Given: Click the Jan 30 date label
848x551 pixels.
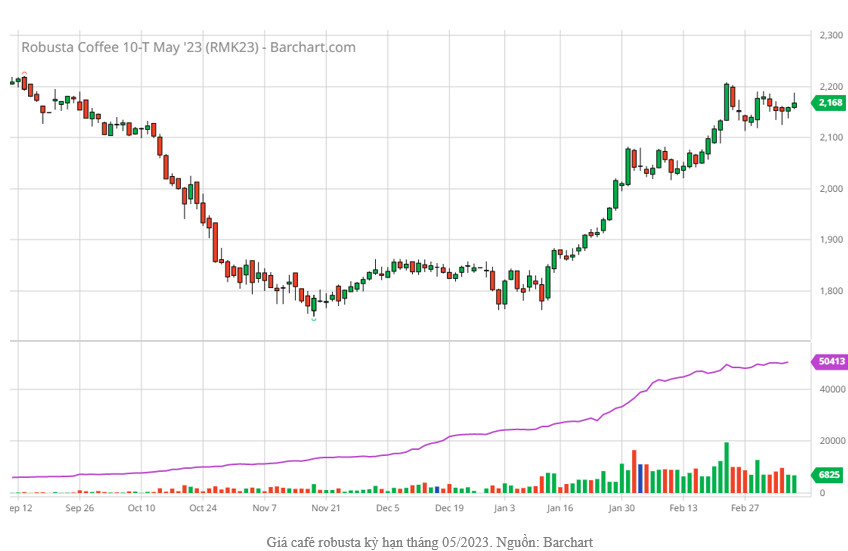Looking at the screenshot, I should pyautogui.click(x=621, y=508).
